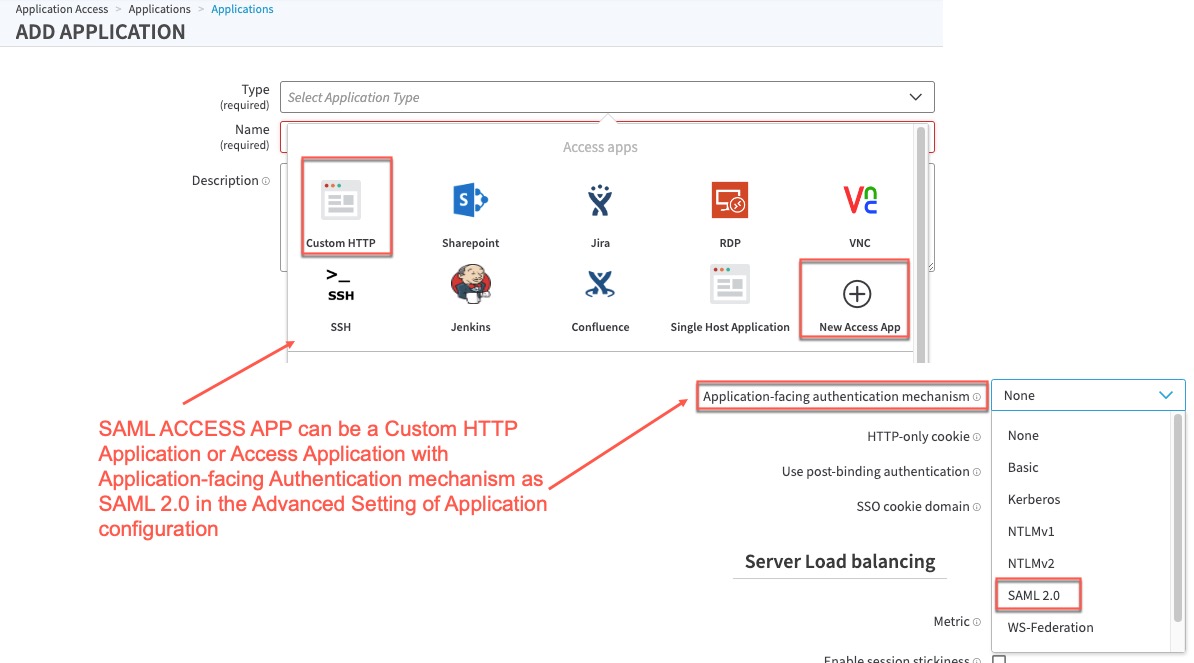The width and height of the screenshot is (1194, 663).
Task: Select the RDP access app icon
Action: pyautogui.click(x=729, y=201)
